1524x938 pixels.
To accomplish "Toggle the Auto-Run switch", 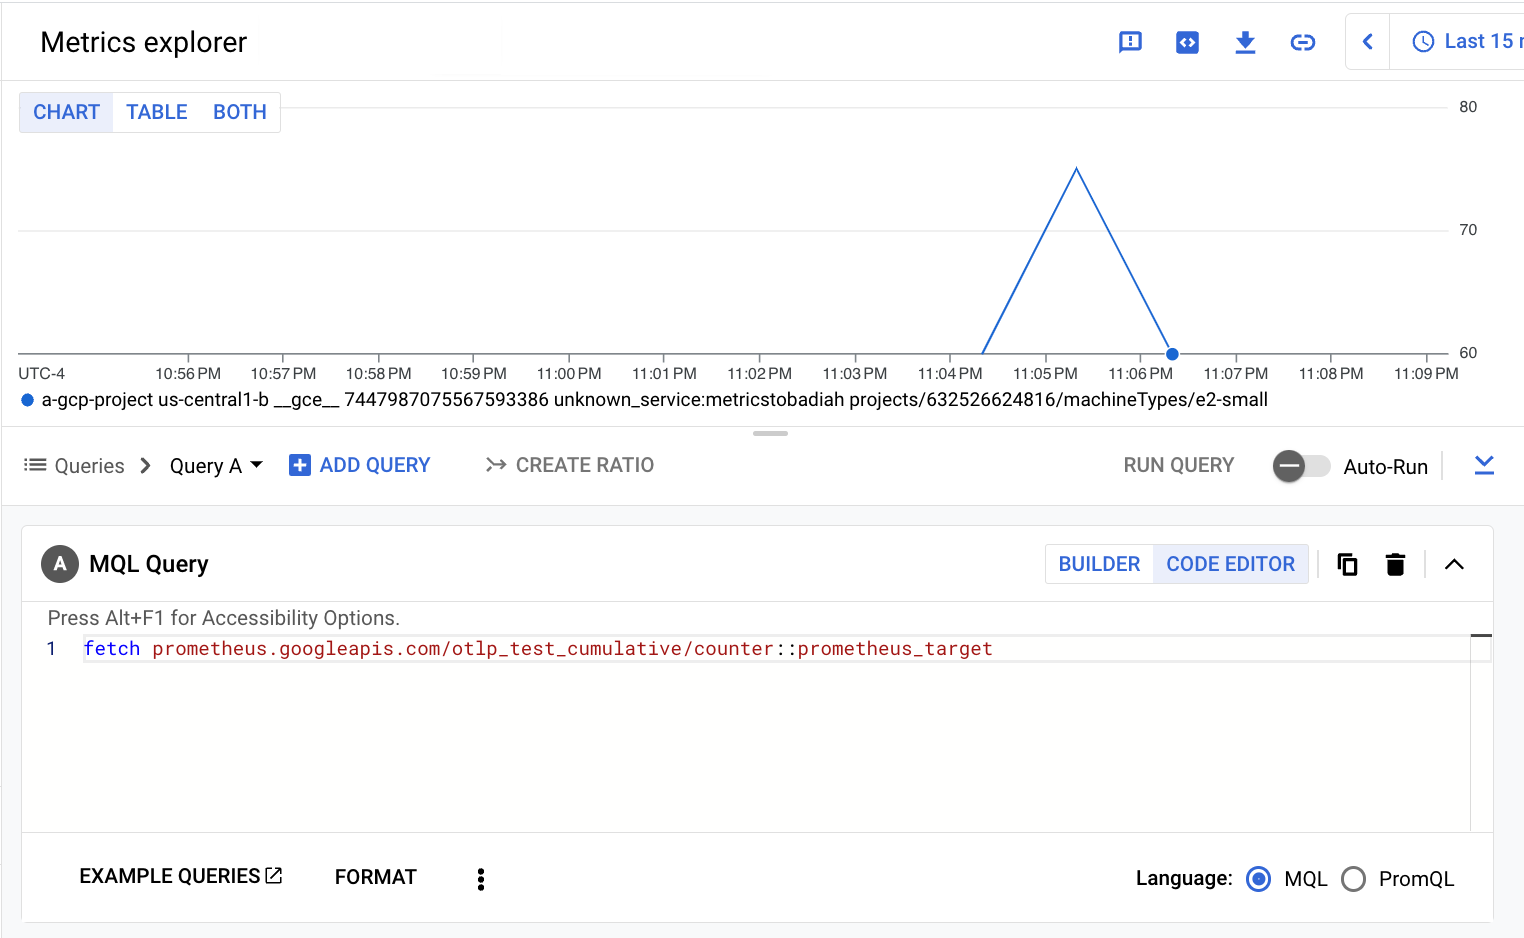I will pyautogui.click(x=1300, y=466).
